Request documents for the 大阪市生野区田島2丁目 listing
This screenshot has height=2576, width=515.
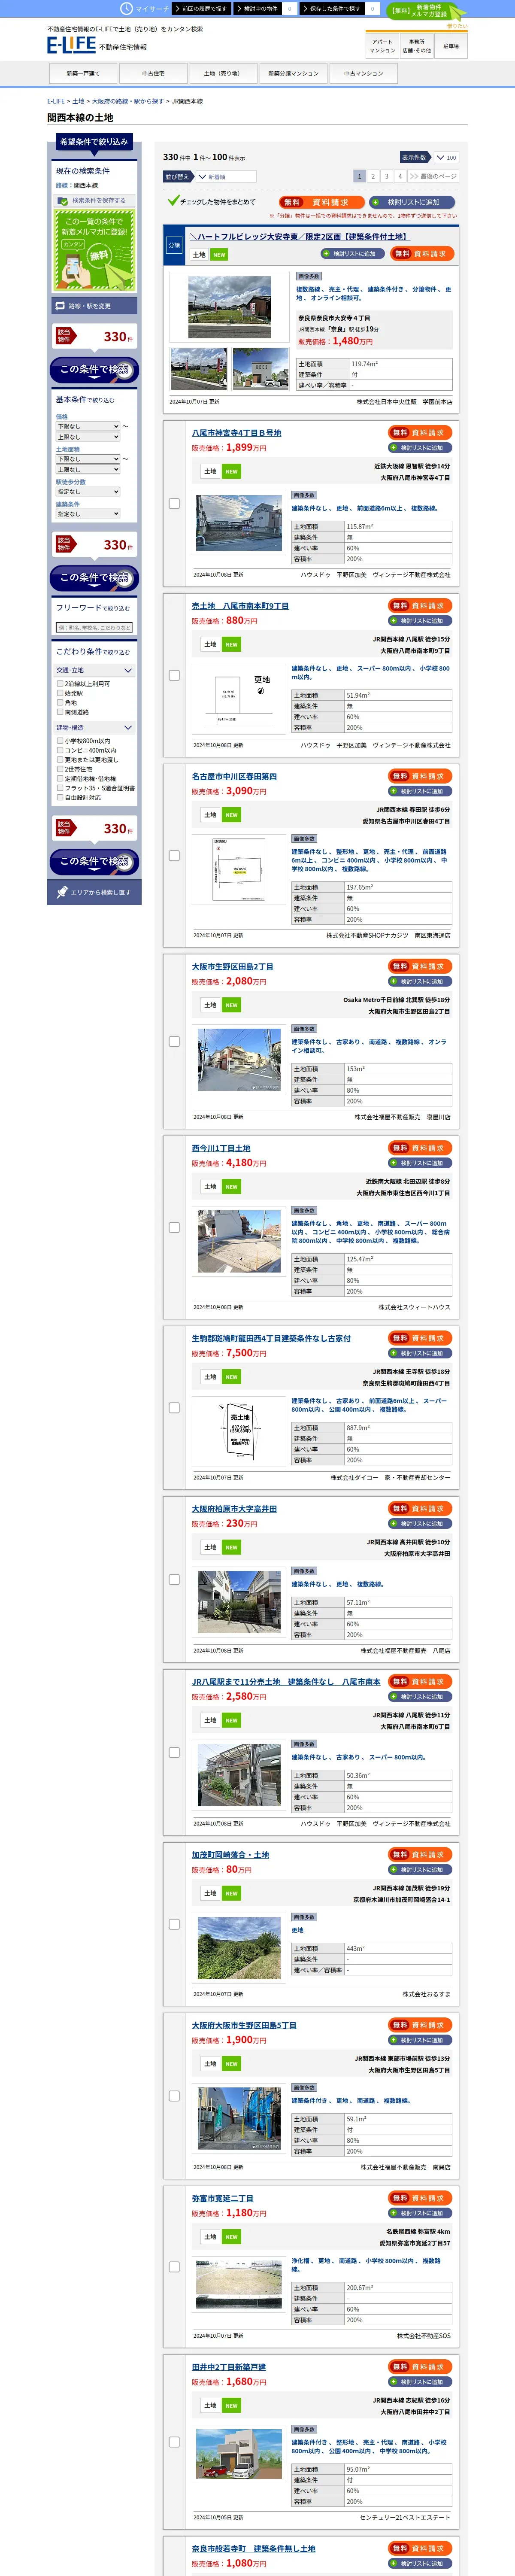420,966
